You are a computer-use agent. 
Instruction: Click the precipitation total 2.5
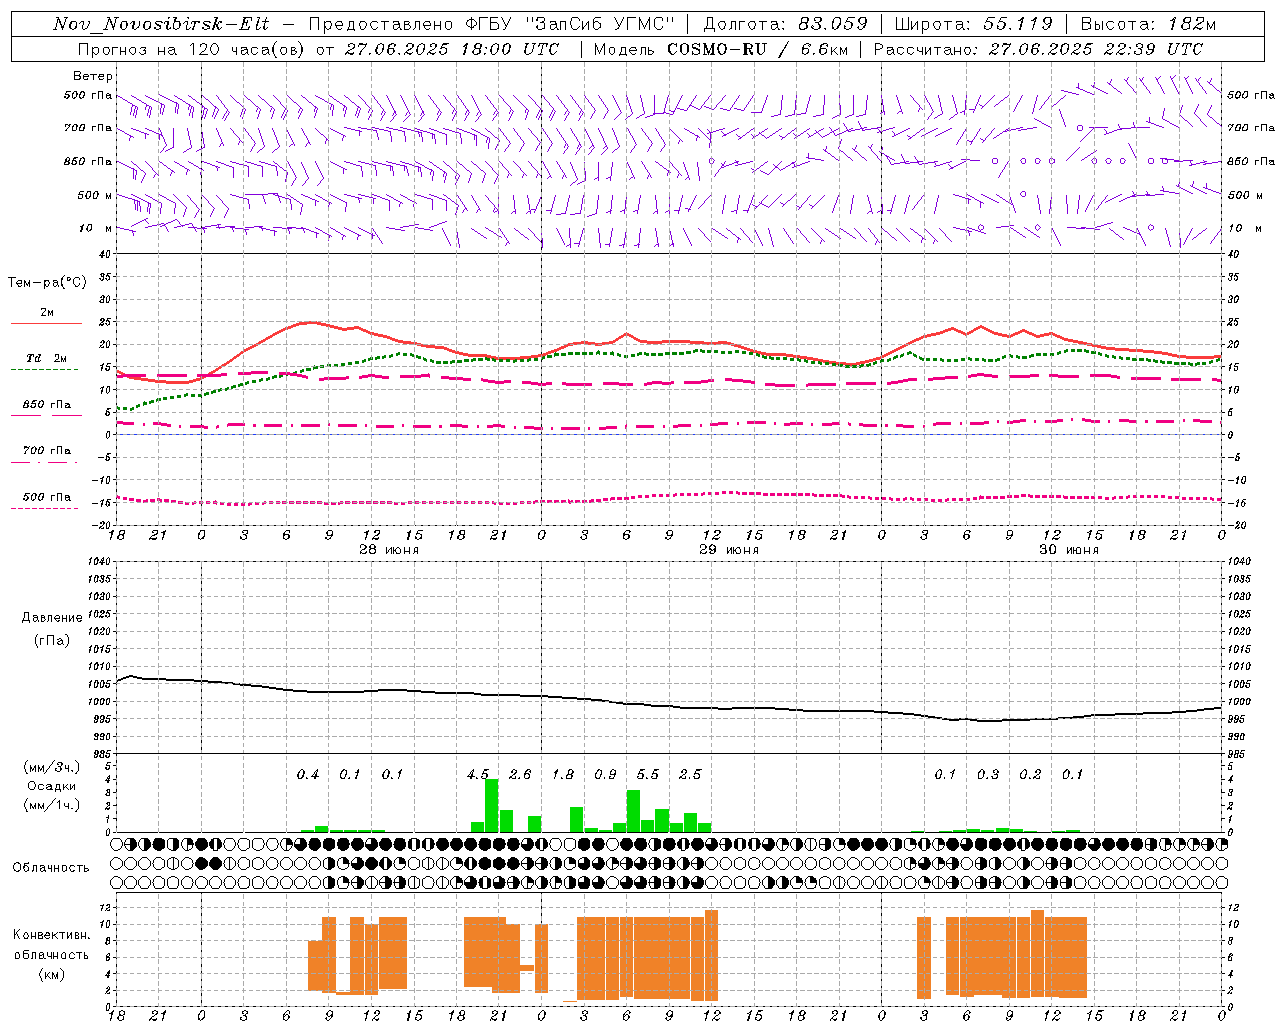tap(690, 775)
